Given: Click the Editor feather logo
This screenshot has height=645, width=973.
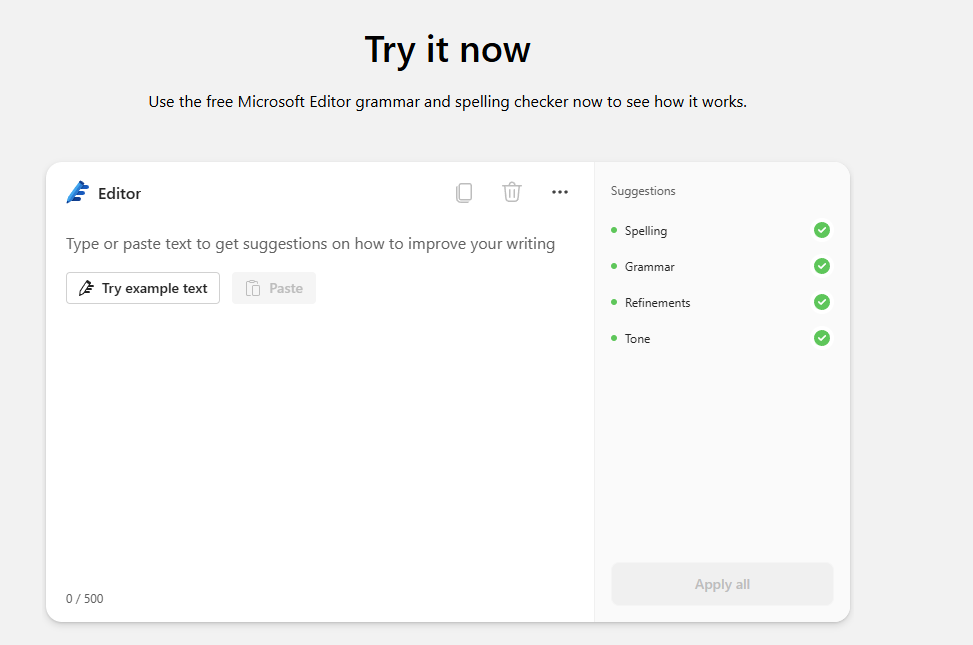Looking at the screenshot, I should click(78, 192).
